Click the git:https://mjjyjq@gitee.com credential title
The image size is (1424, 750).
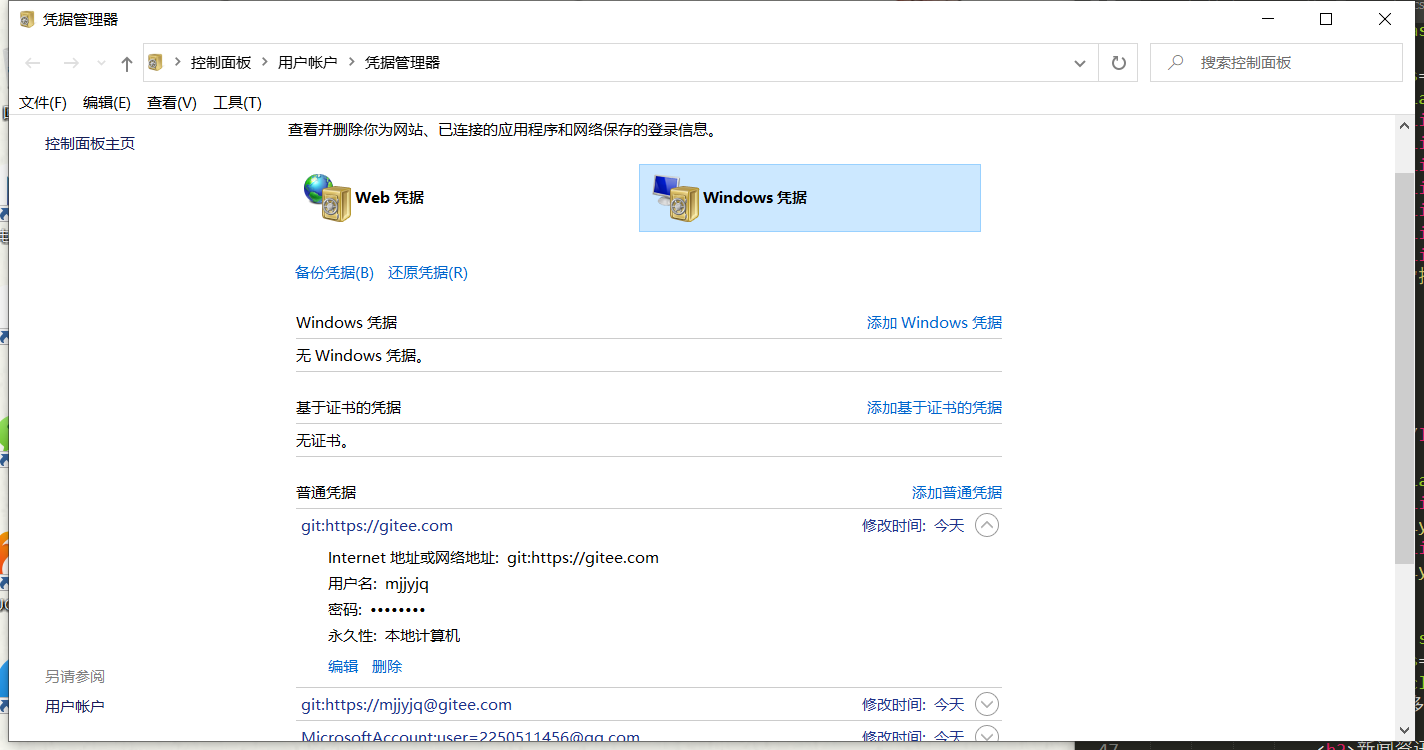click(x=406, y=705)
